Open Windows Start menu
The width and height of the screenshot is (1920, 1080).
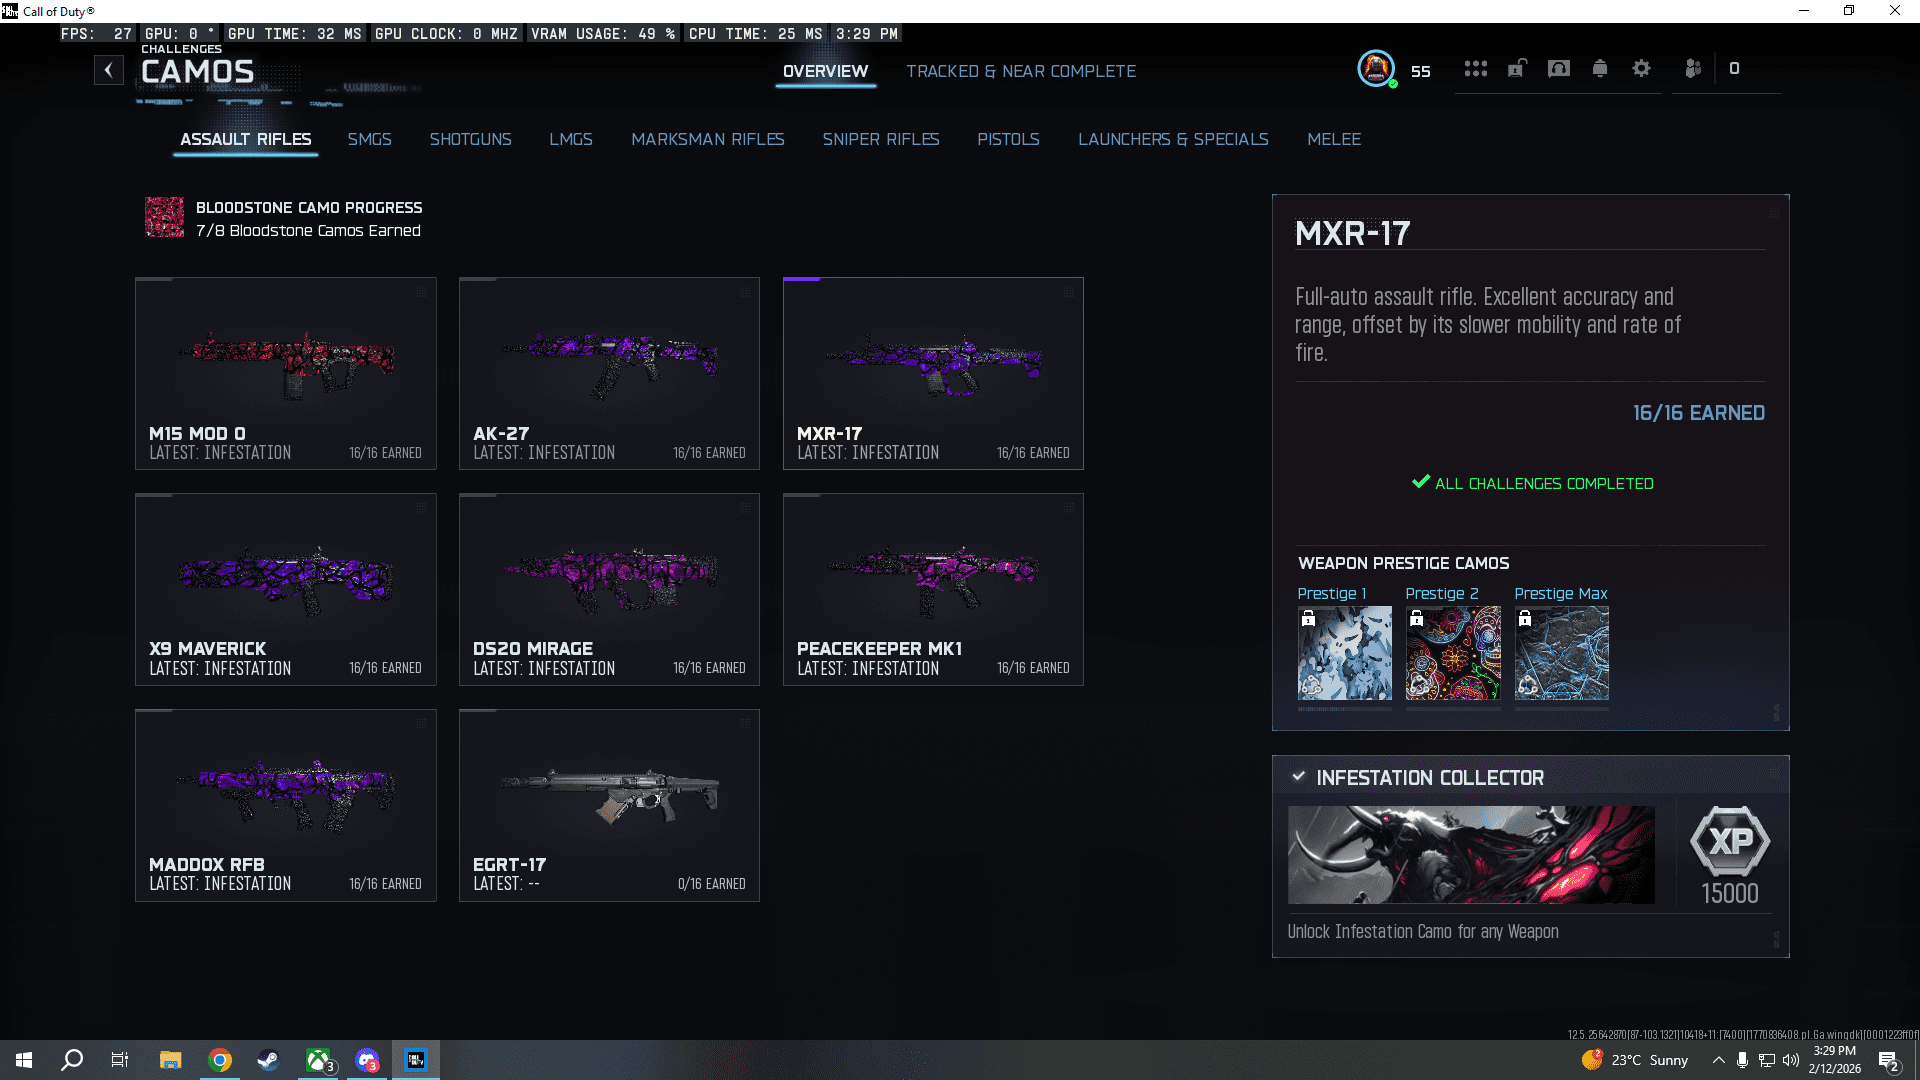click(24, 1060)
